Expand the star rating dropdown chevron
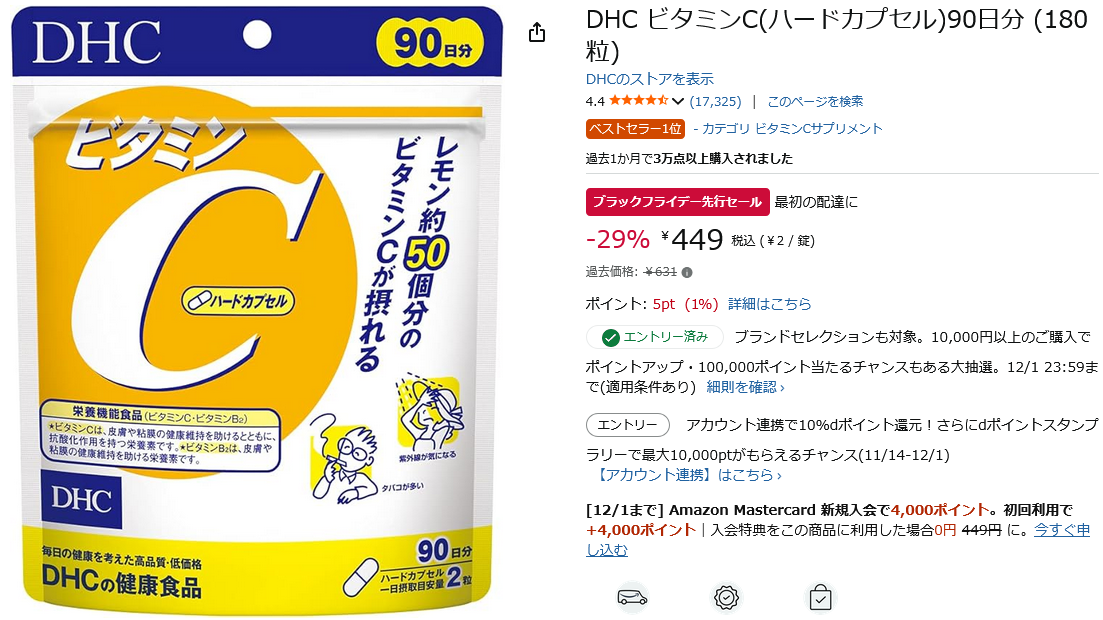 tap(677, 101)
